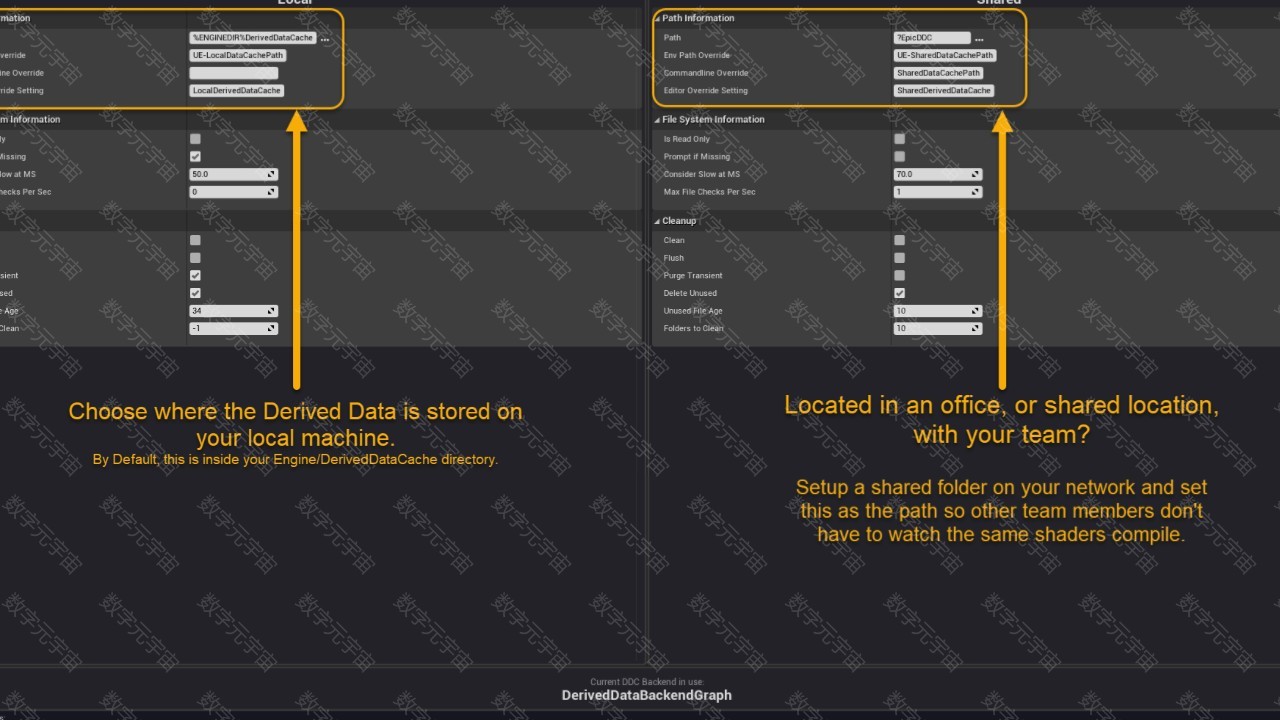Toggle Local read-only checkbox above Missing row

[x=195, y=139]
